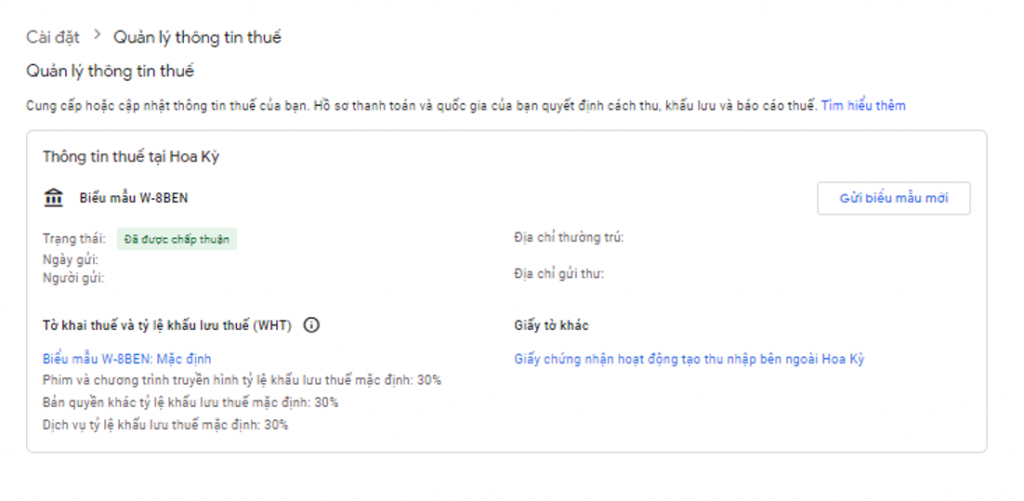Click the Biểu mẫu W-8BEN form title
Image resolution: width=1024 pixels, height=501 pixels.
(134, 198)
